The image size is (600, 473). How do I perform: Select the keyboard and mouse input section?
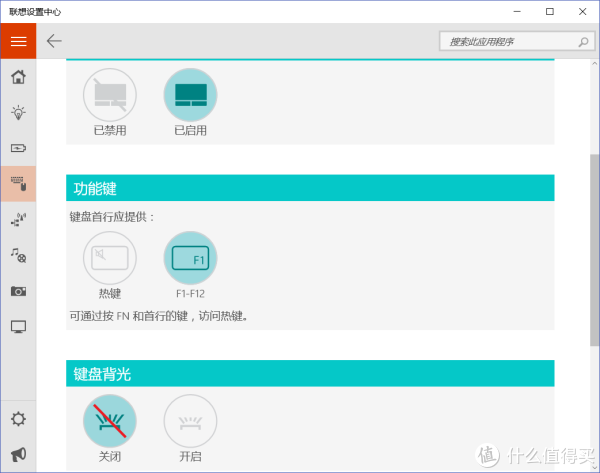pyautogui.click(x=18, y=184)
